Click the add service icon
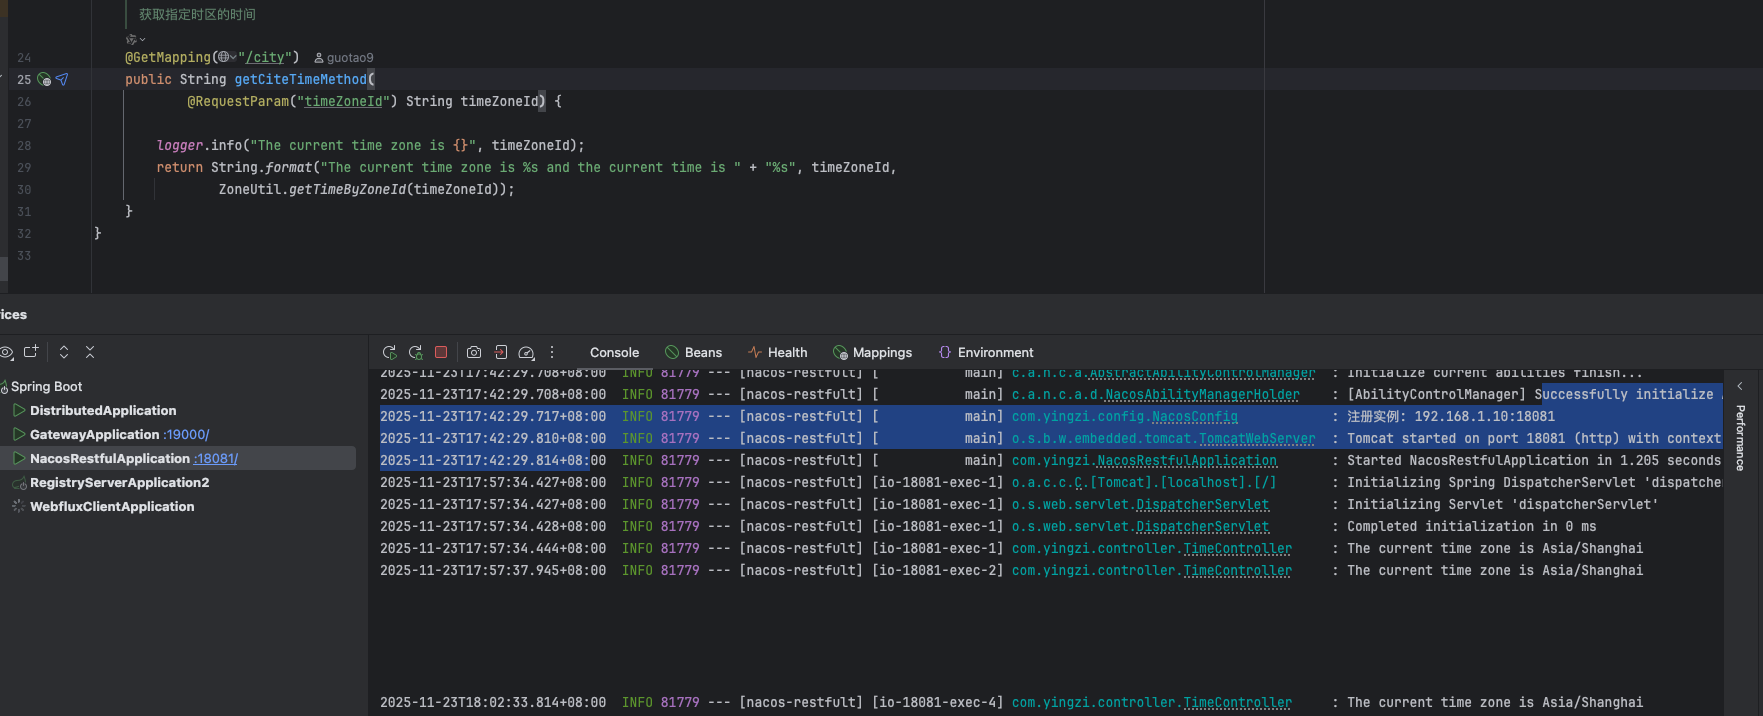 click(31, 352)
